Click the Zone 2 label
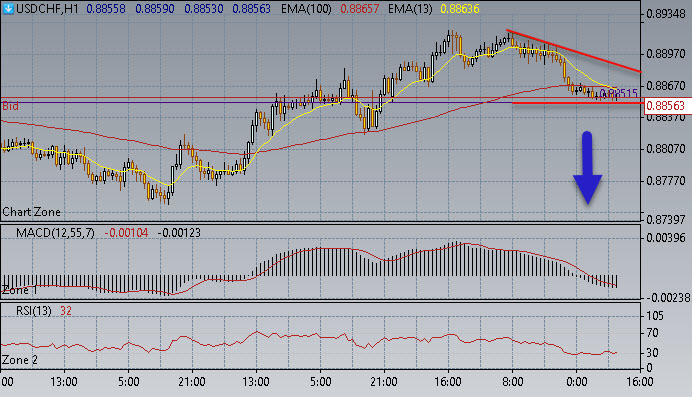This screenshot has height=397, width=692. pos(20,360)
